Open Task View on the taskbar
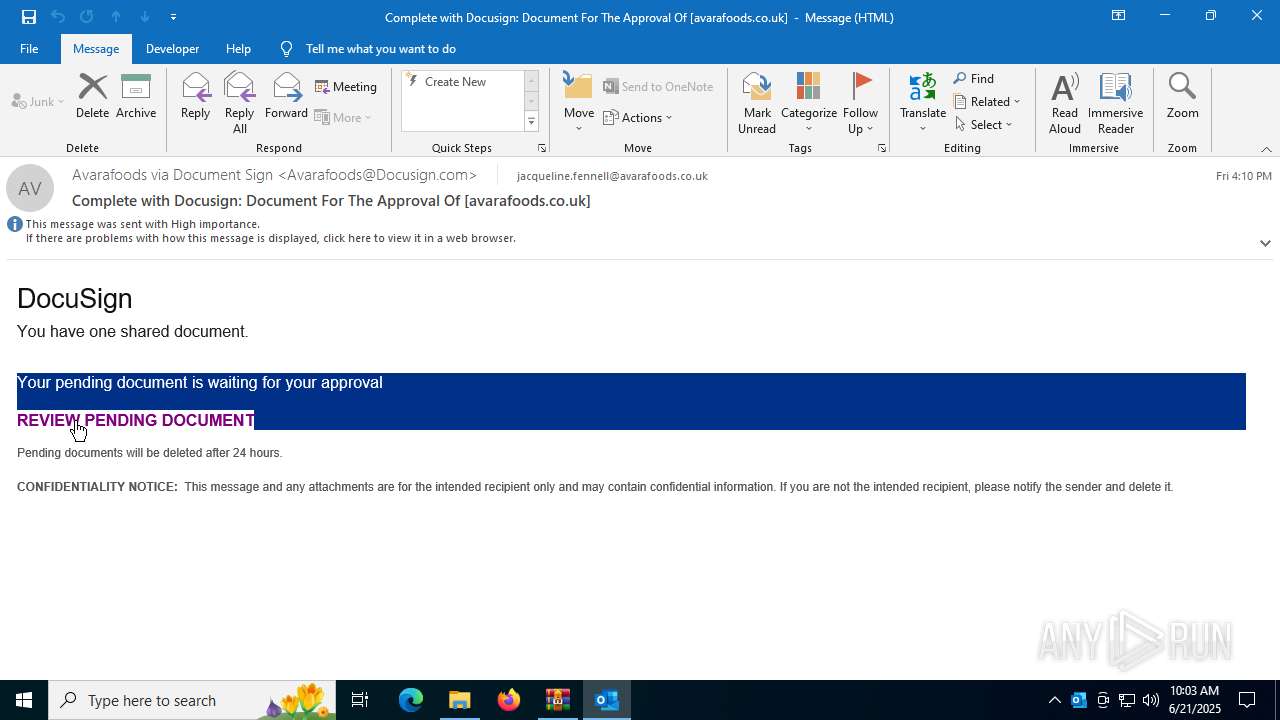 click(x=360, y=700)
